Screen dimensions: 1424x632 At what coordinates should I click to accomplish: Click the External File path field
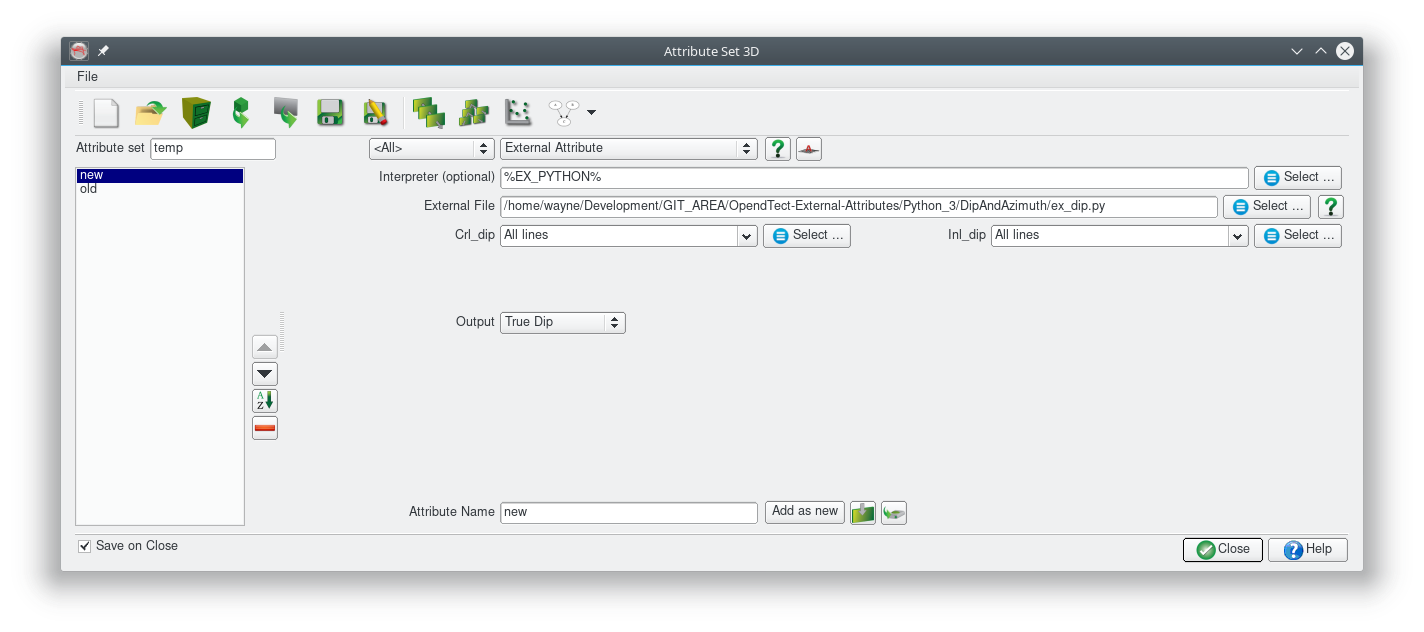(859, 207)
